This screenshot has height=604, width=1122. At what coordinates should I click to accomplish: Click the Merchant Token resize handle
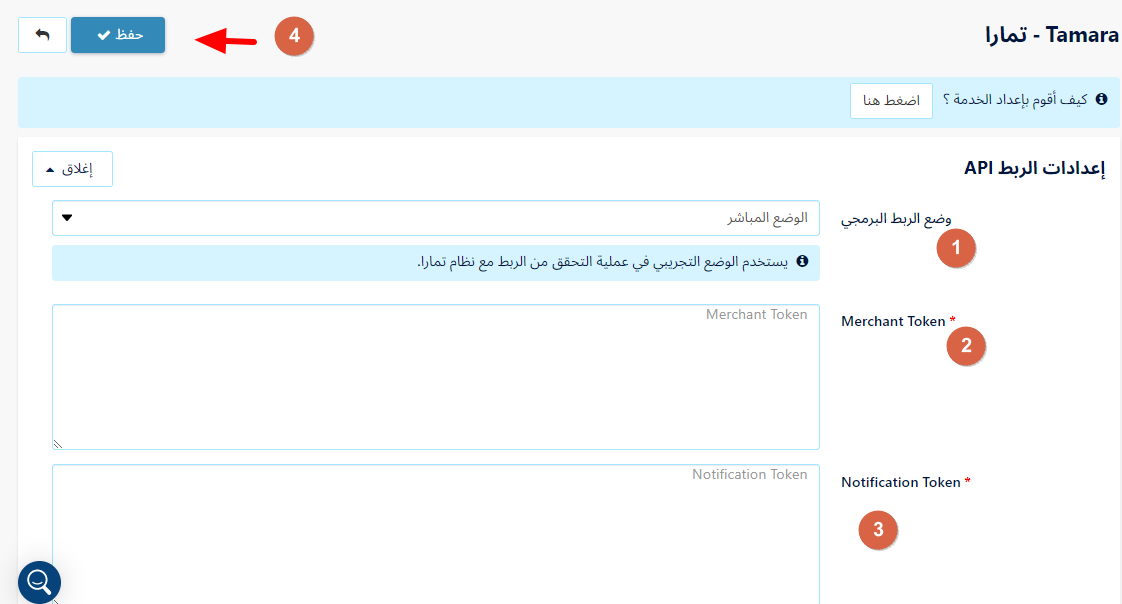pos(58,444)
